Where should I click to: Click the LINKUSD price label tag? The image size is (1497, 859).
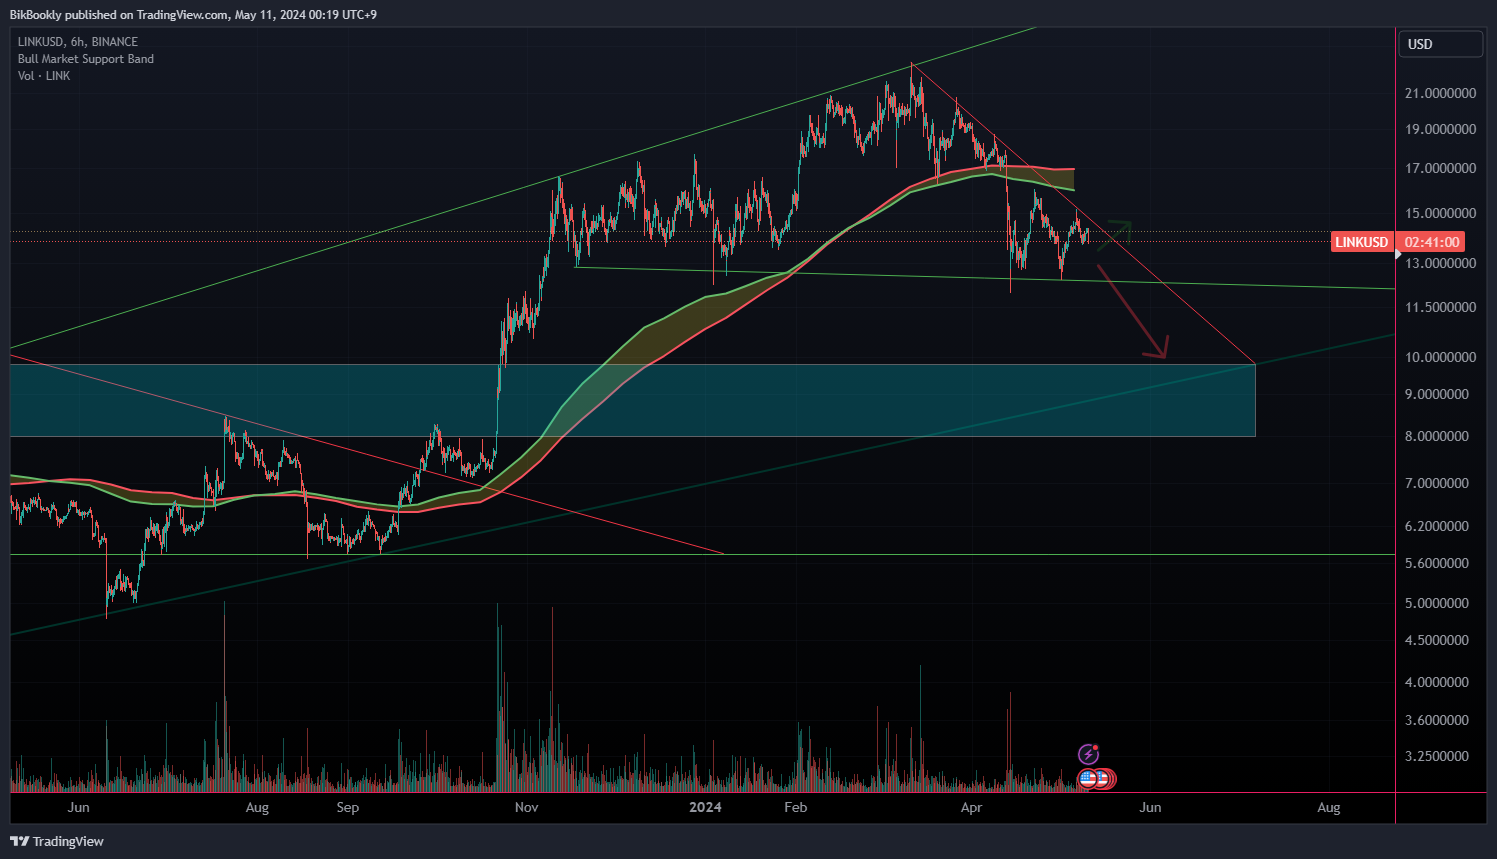[1362, 242]
